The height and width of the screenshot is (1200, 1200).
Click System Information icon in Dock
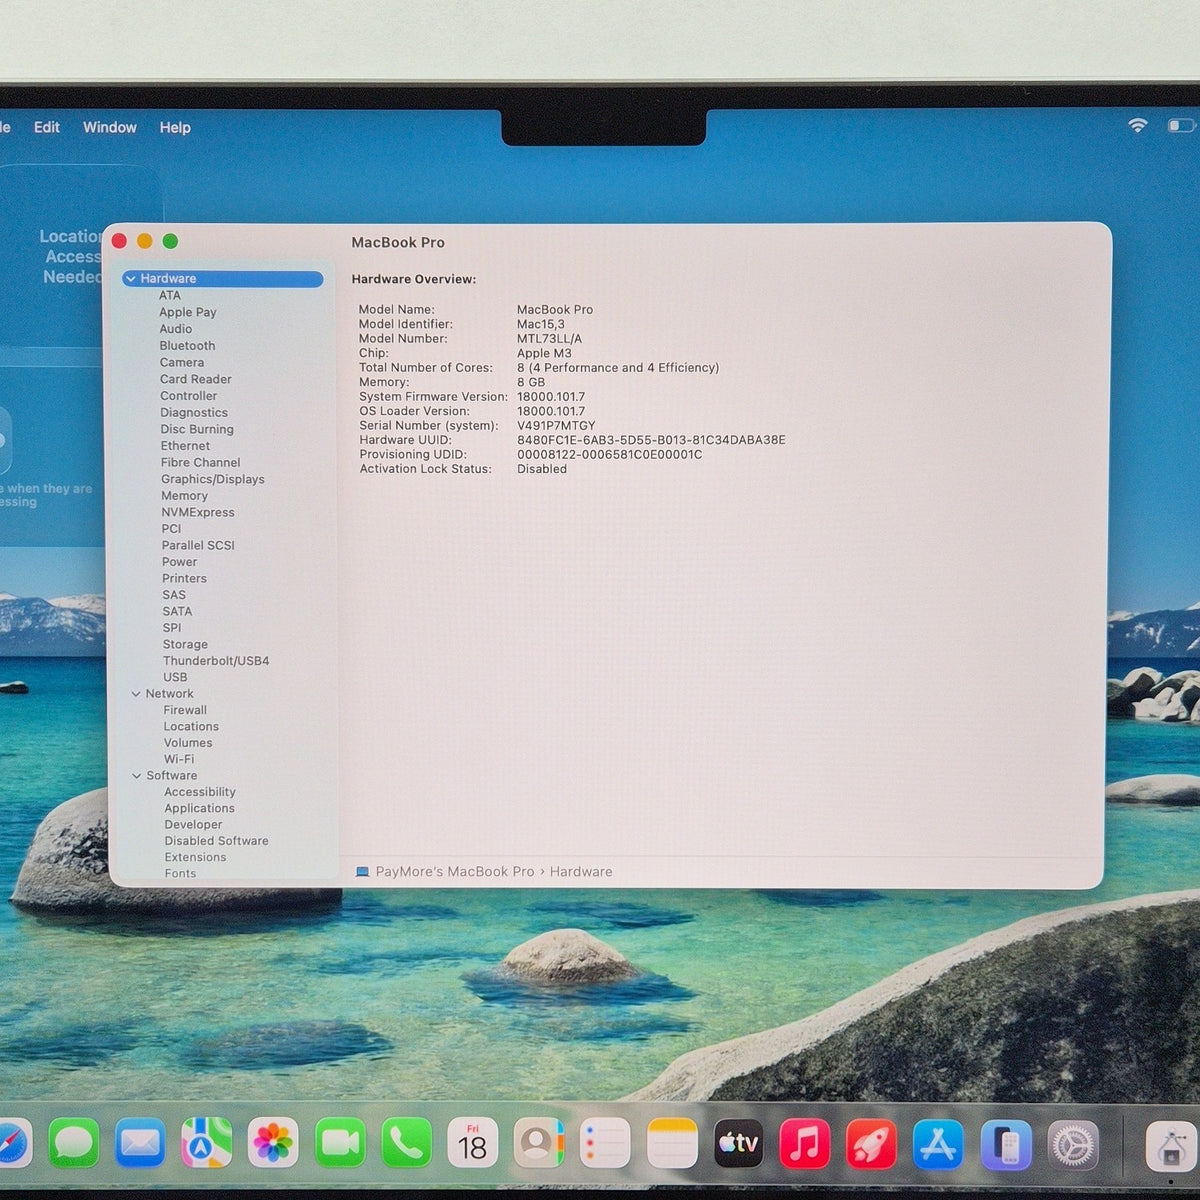coord(1171,1145)
